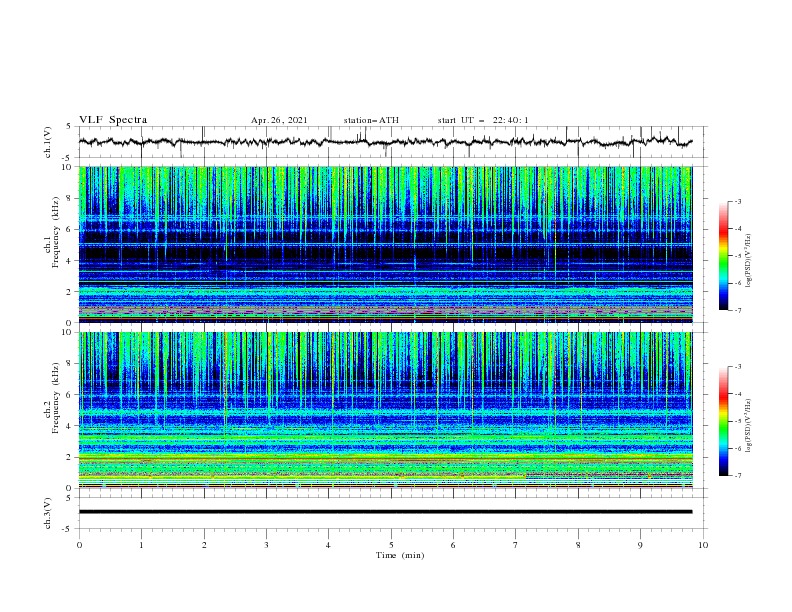
Task: Click time axis tick label '8'
Action: (578, 545)
